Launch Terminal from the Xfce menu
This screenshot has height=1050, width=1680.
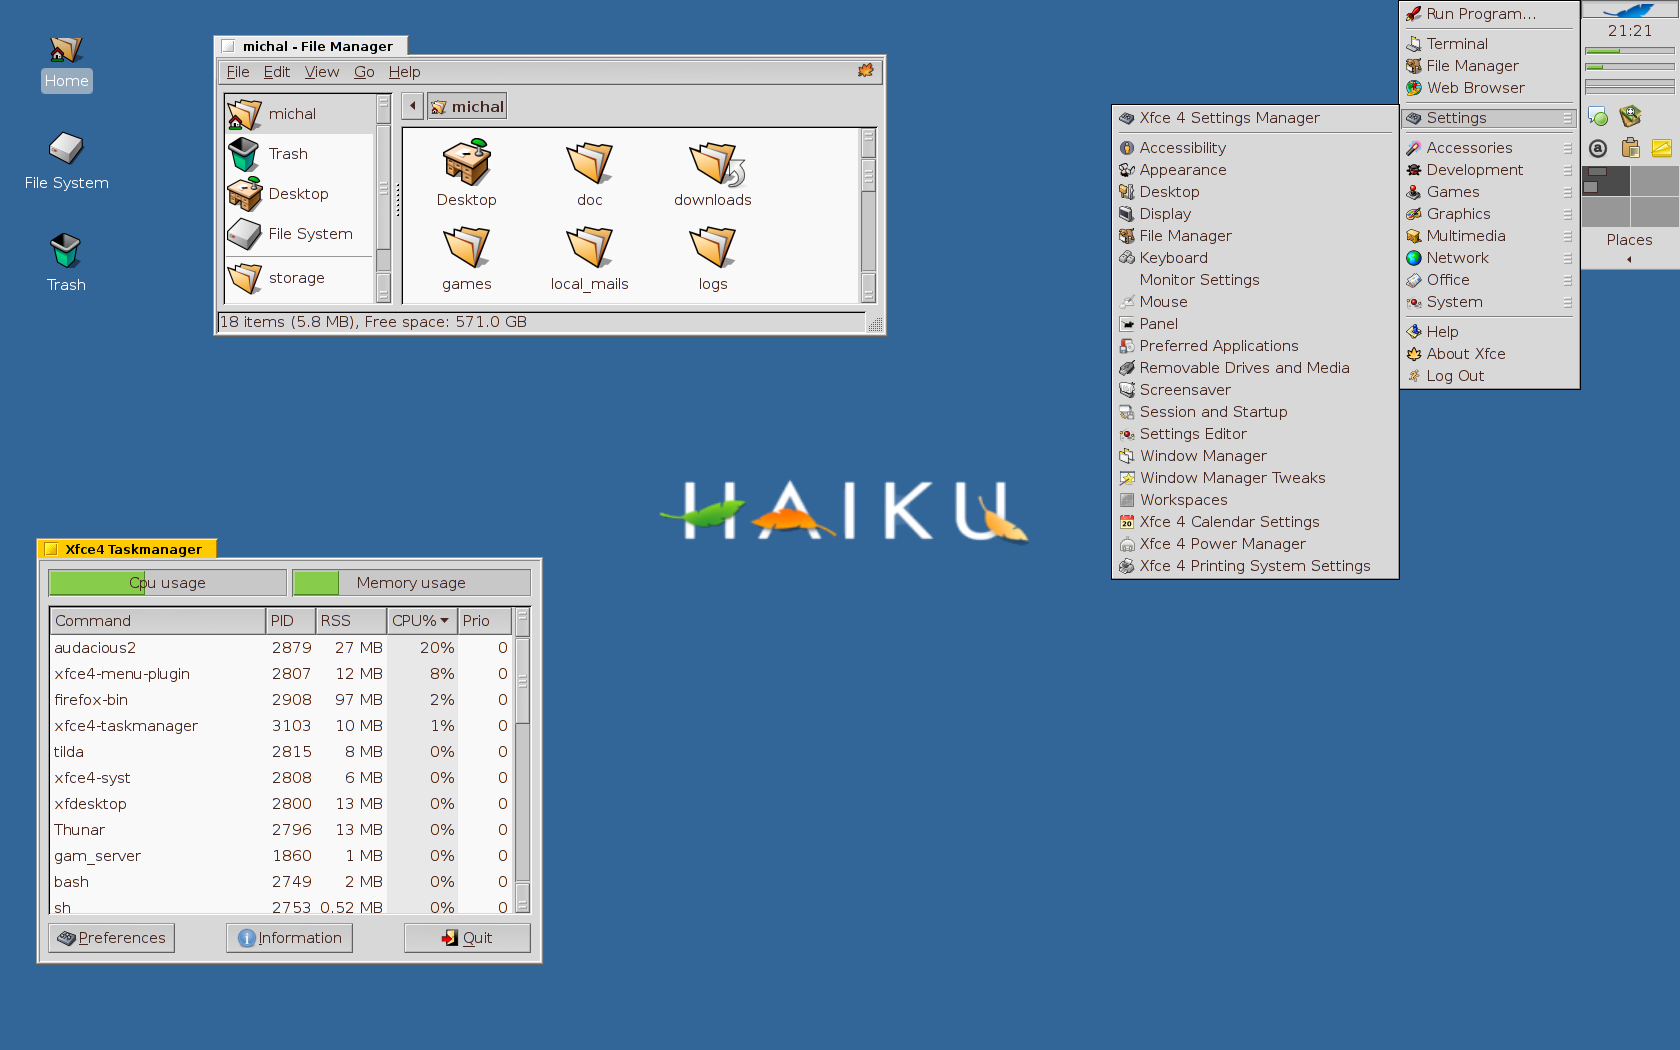pos(1489,44)
